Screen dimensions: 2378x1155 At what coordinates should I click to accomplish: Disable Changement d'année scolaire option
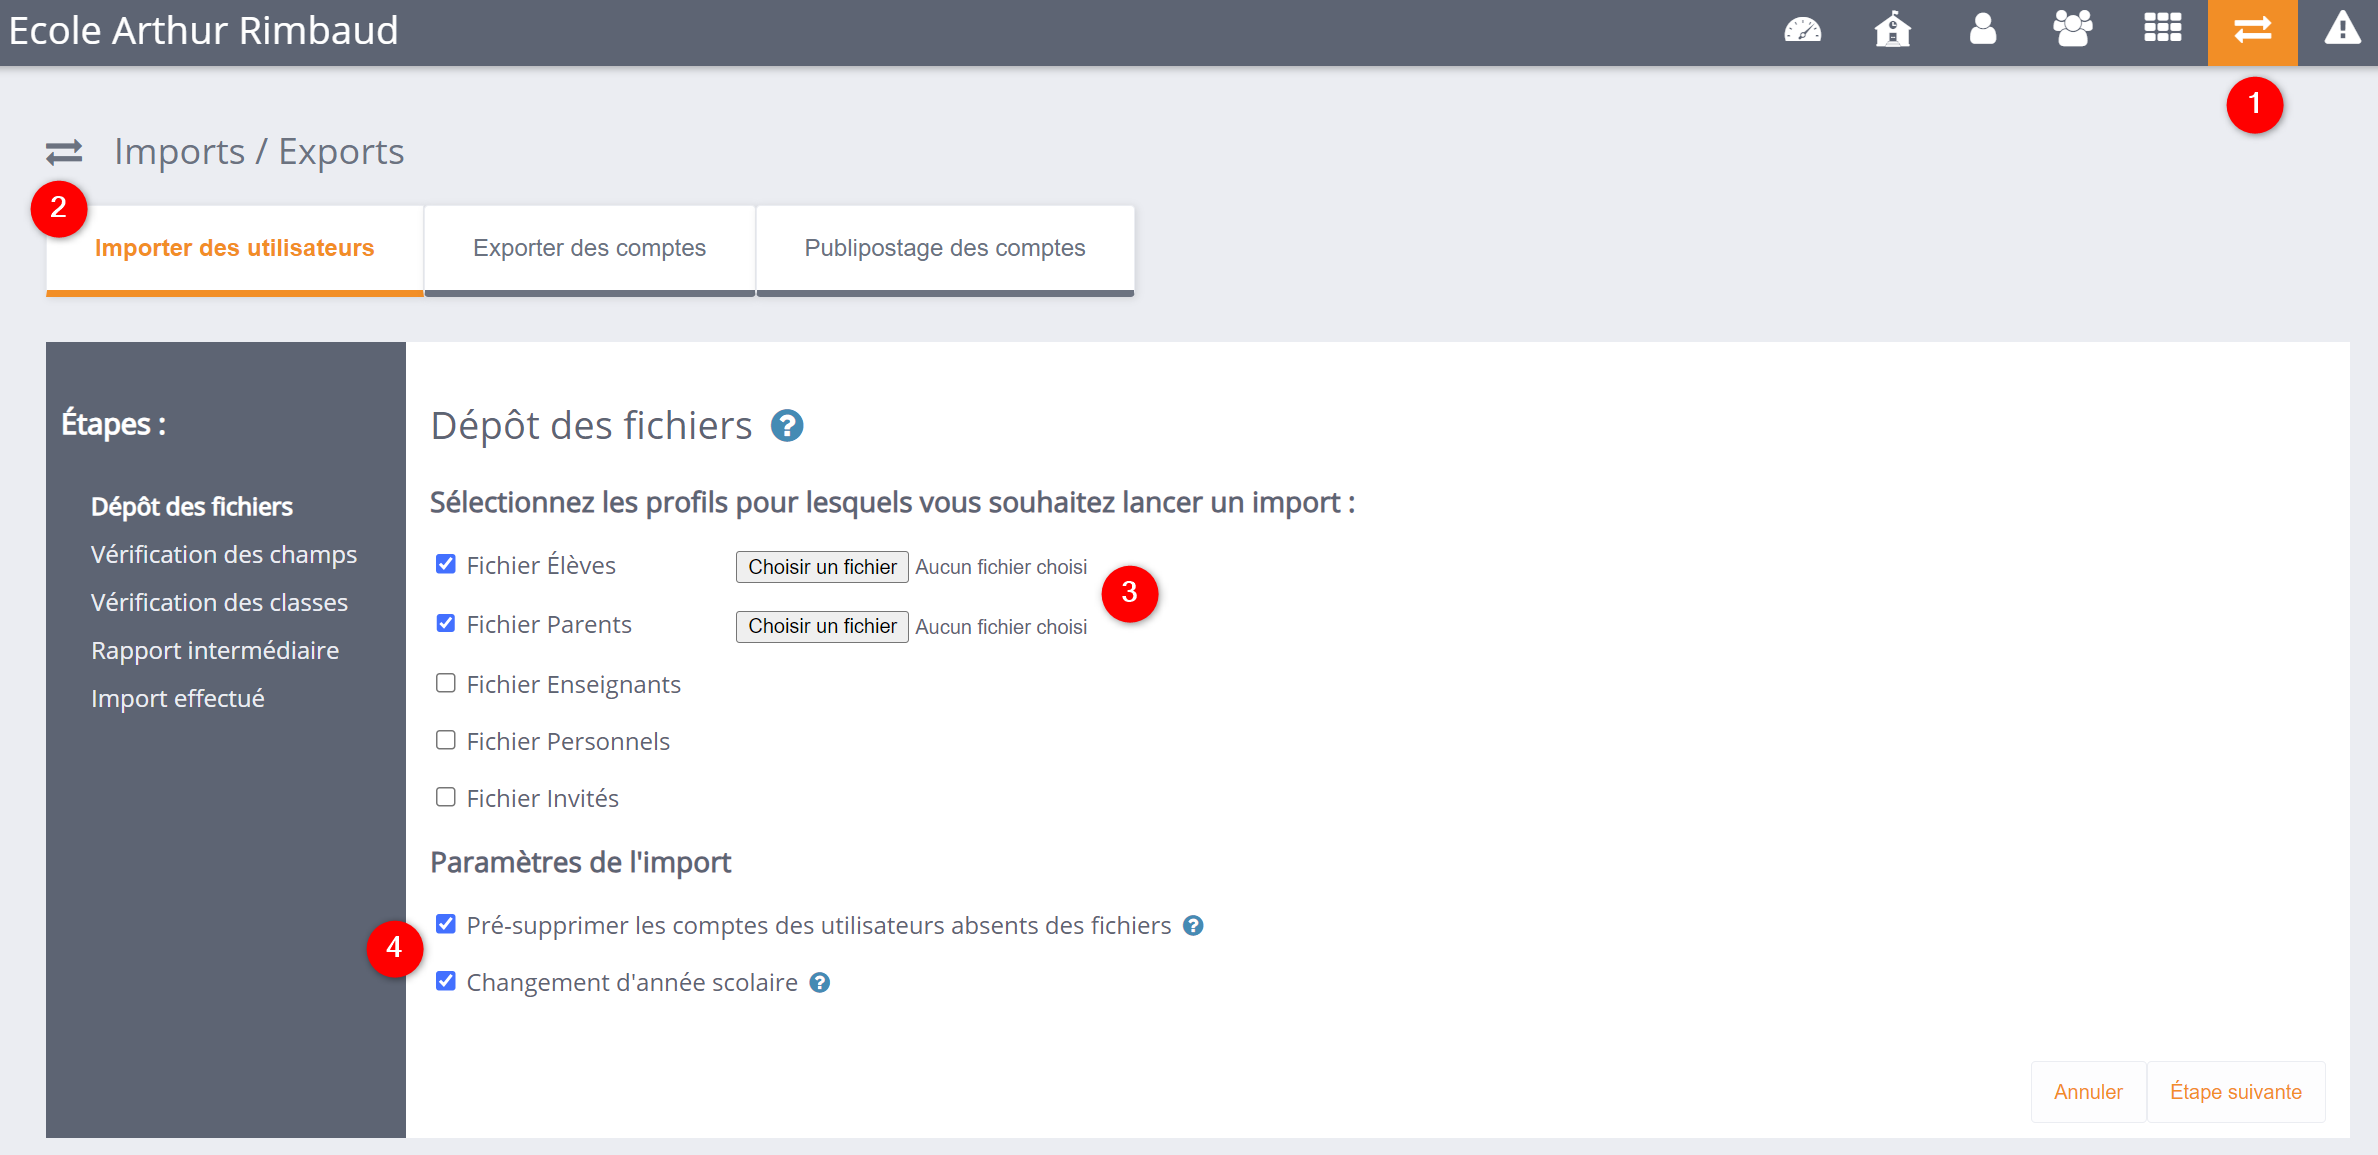point(446,981)
